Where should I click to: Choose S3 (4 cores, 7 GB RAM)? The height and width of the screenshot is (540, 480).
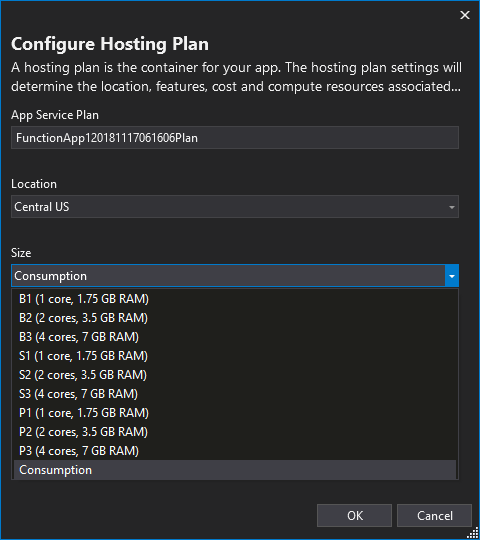[235, 394]
